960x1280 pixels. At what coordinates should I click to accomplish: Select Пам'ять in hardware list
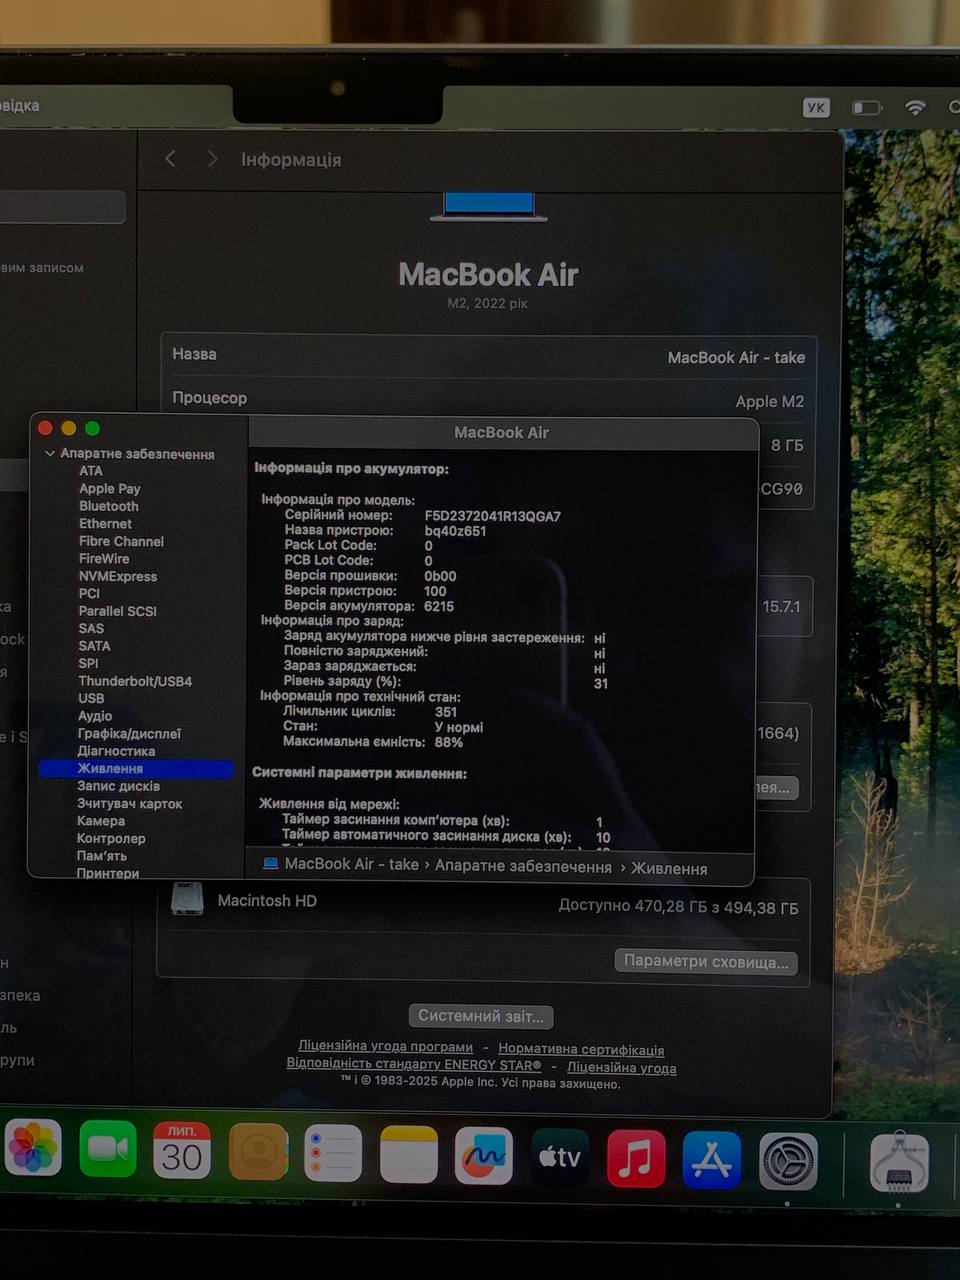coord(102,856)
